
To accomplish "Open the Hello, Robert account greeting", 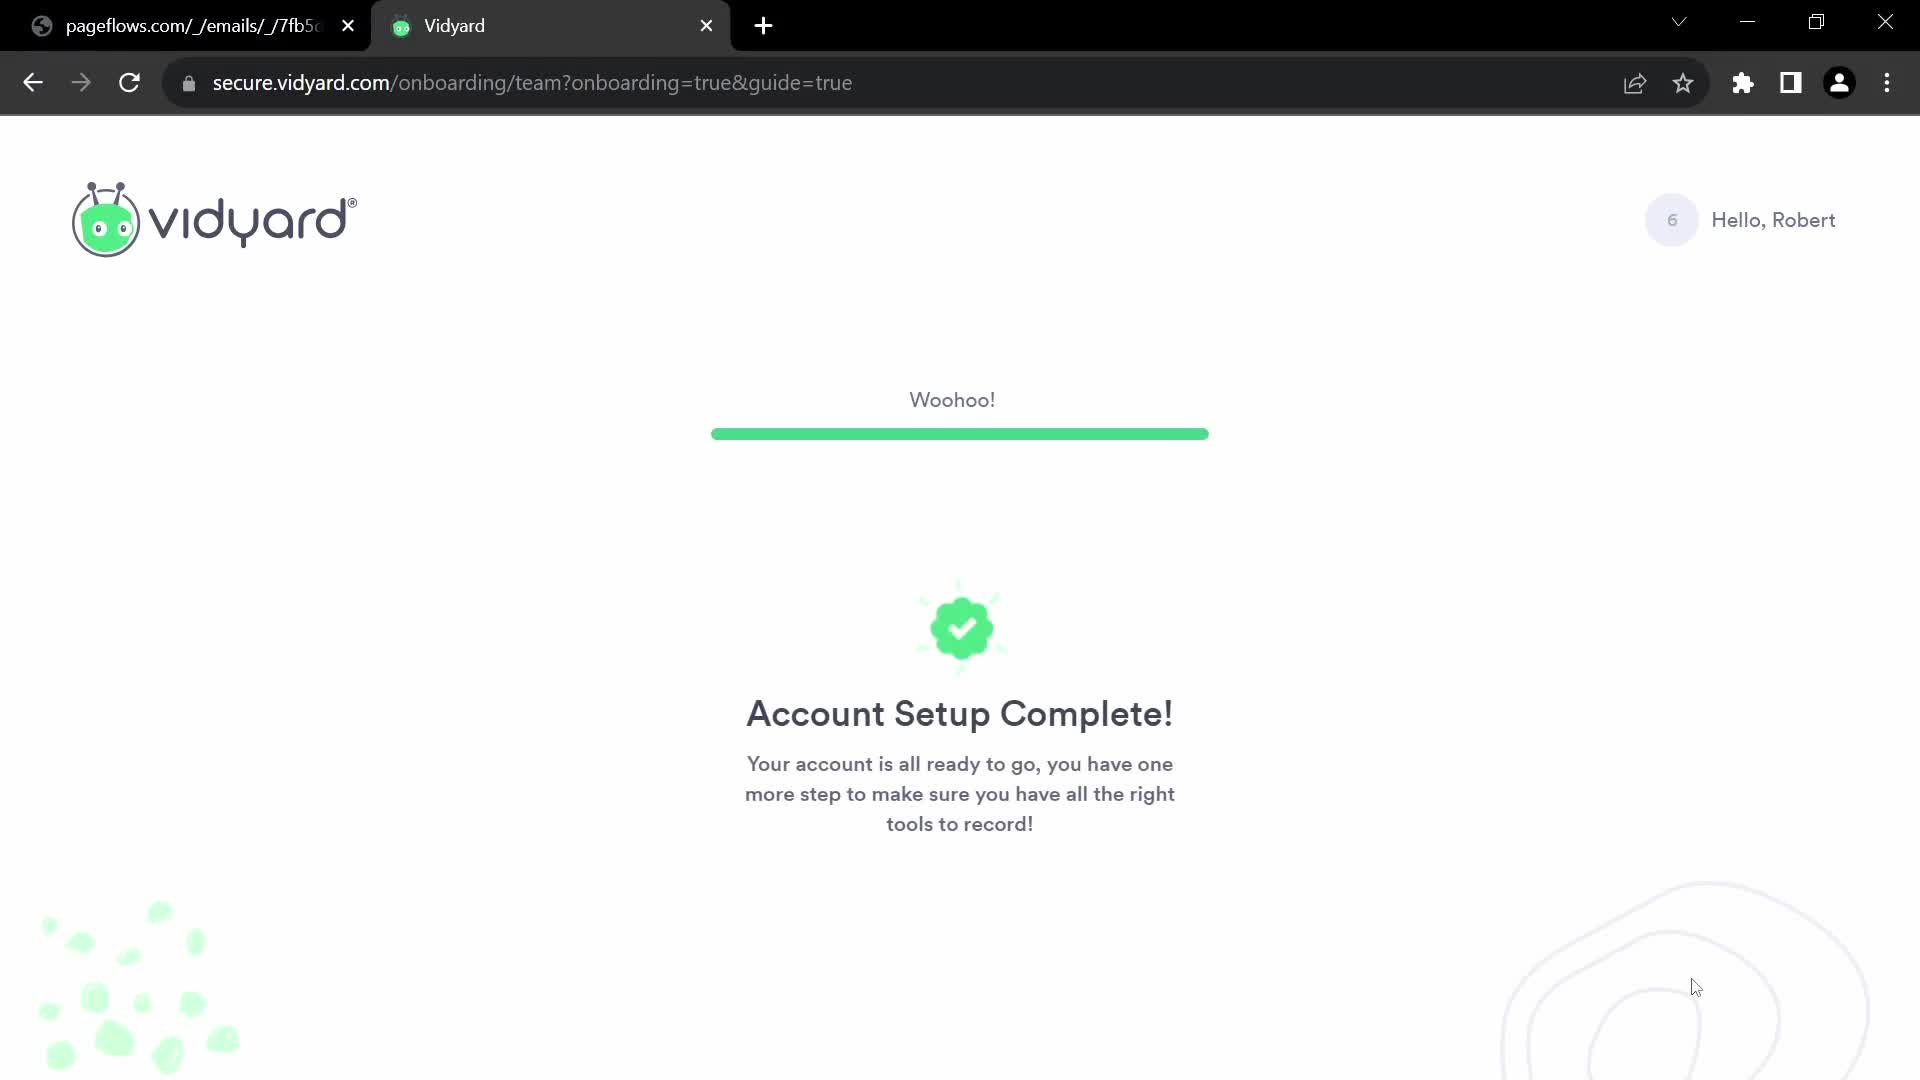I will 1773,220.
